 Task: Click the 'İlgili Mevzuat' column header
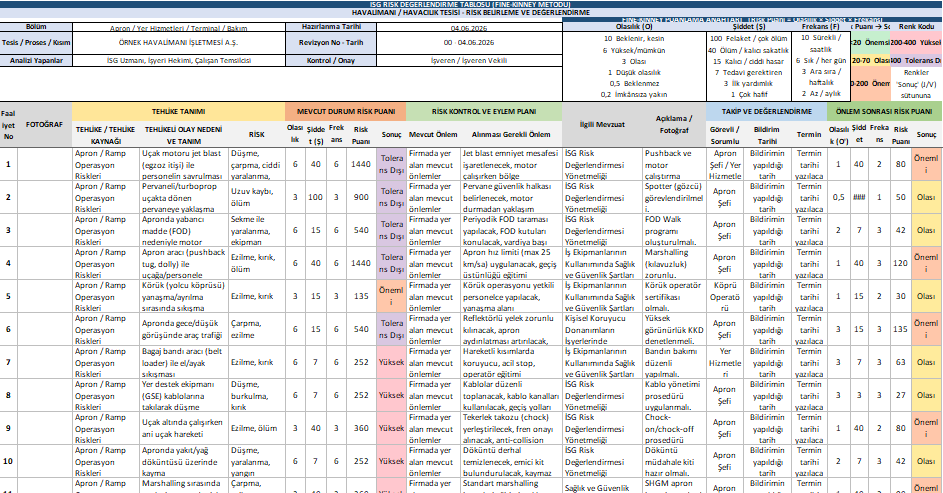[602, 124]
